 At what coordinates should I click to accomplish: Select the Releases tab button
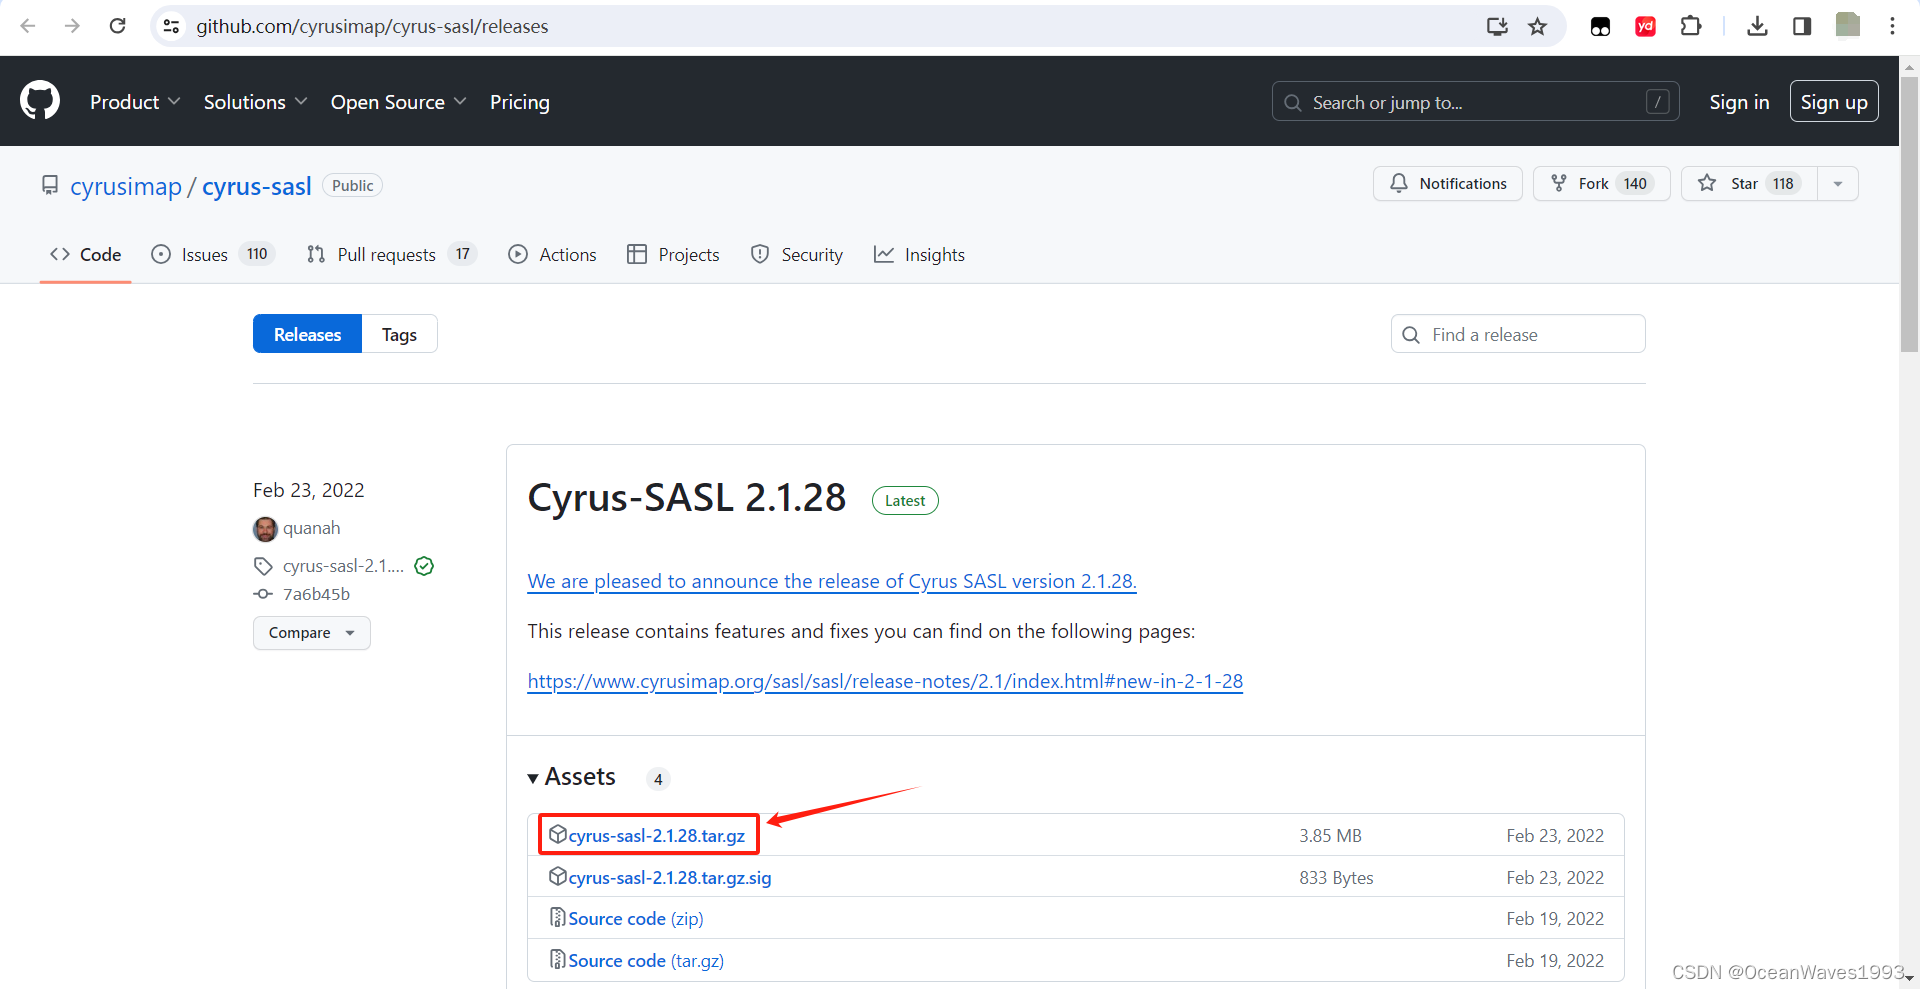(307, 334)
